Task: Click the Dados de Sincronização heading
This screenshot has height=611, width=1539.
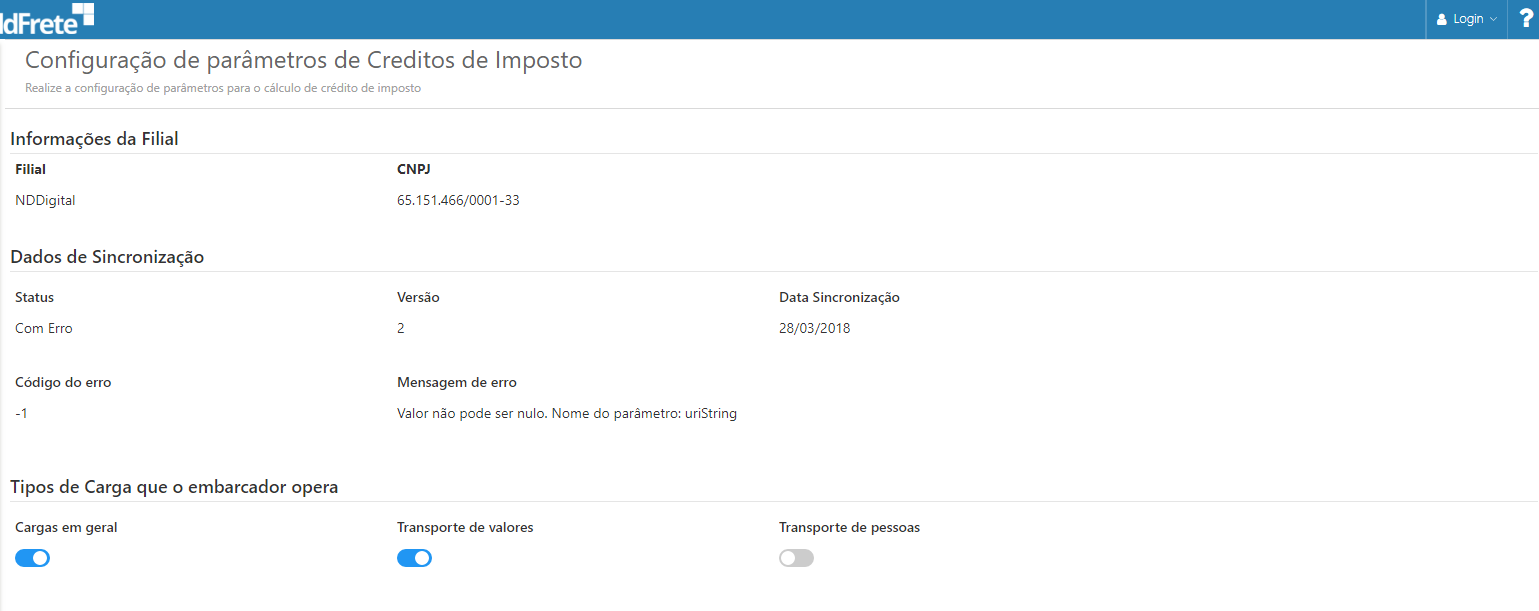Action: pos(107,257)
